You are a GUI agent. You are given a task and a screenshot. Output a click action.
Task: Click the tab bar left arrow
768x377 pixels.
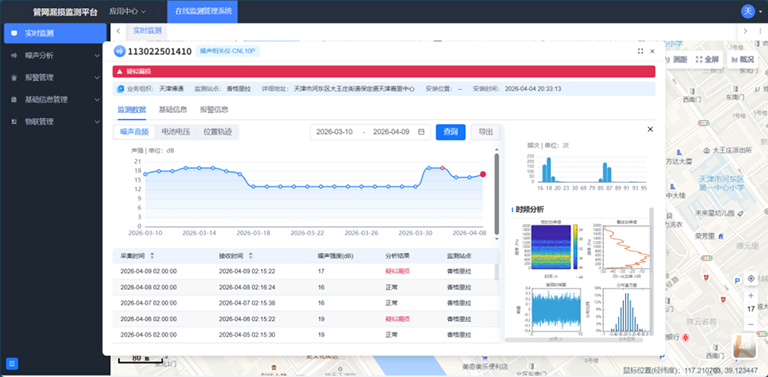coord(119,31)
